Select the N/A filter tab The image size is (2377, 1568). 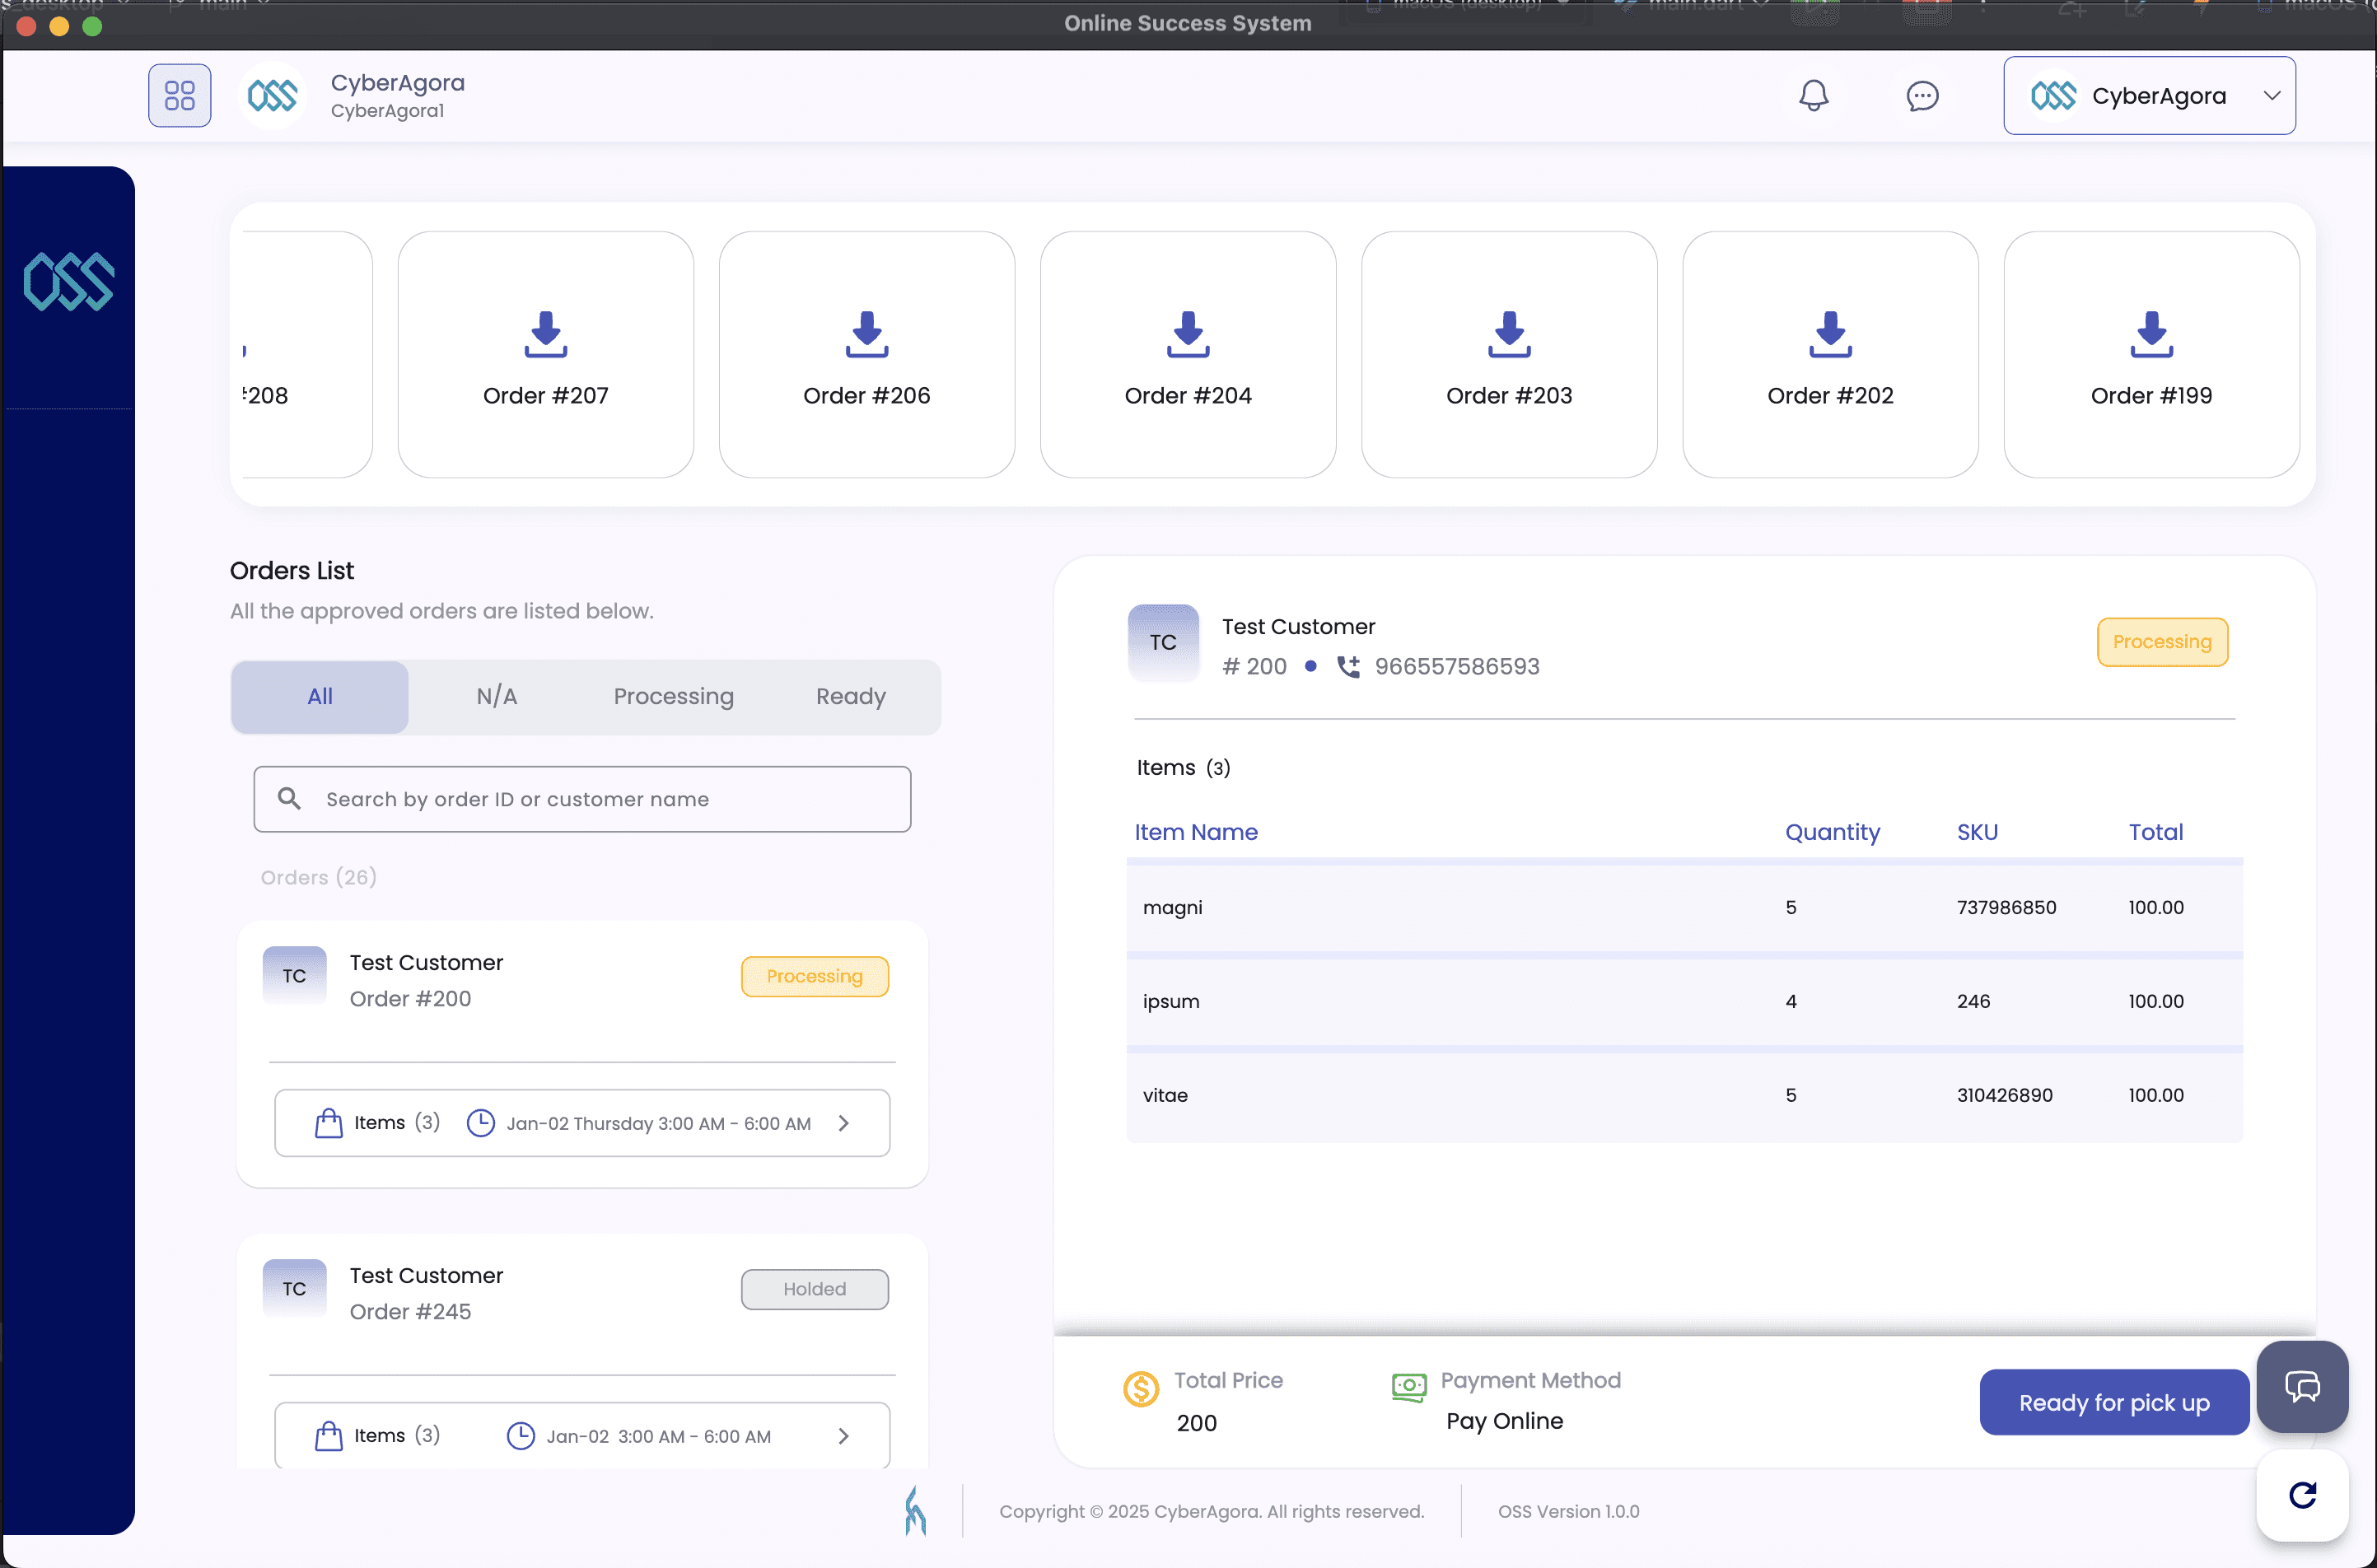(497, 697)
